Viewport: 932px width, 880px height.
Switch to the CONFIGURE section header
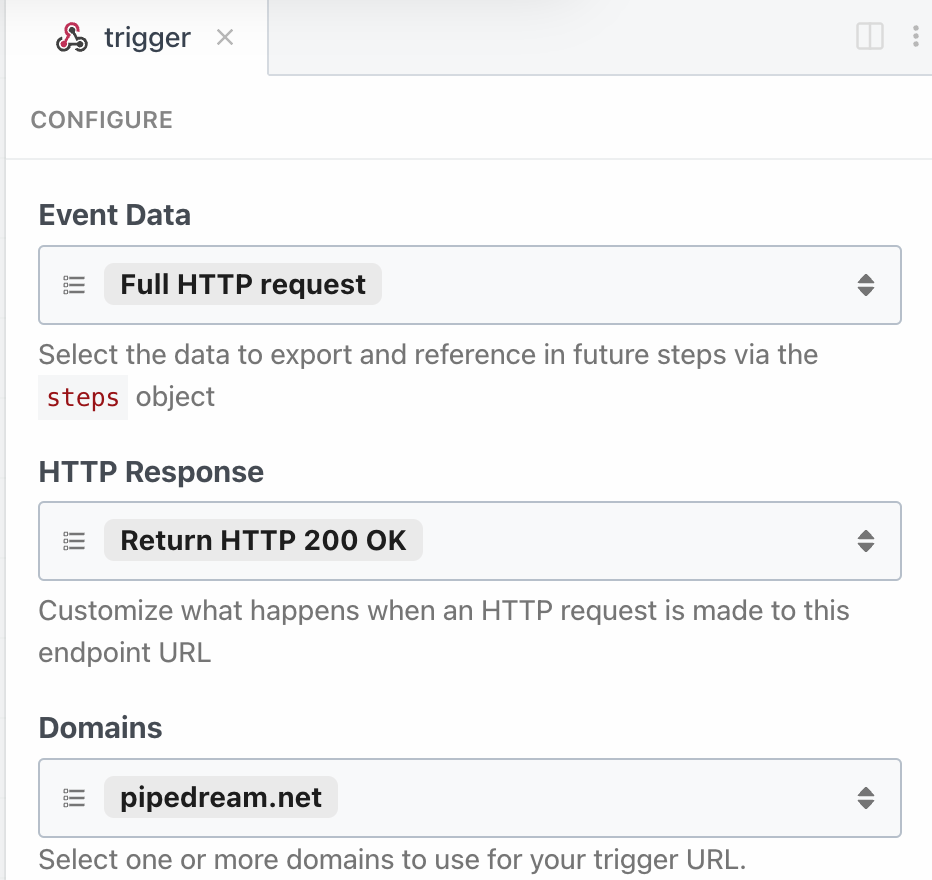point(102,120)
